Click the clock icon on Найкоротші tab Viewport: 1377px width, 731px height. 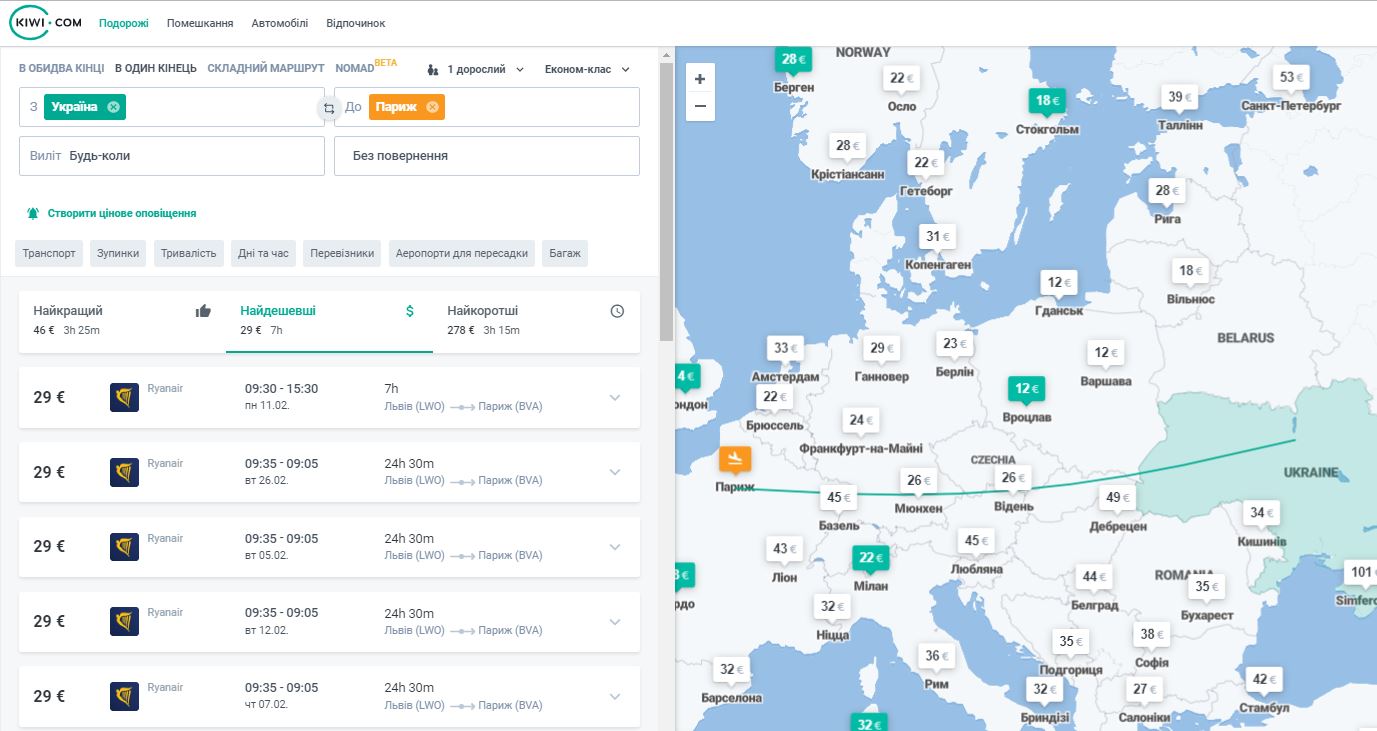coord(617,311)
